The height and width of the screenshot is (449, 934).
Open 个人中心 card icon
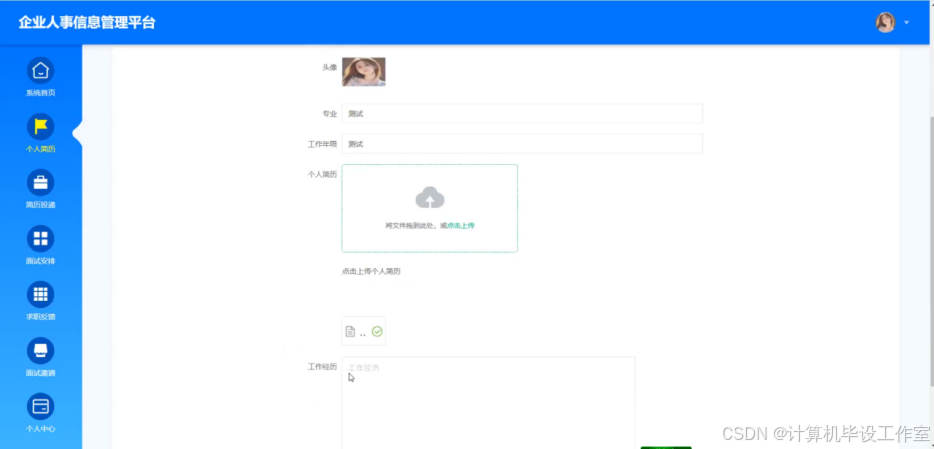41,407
